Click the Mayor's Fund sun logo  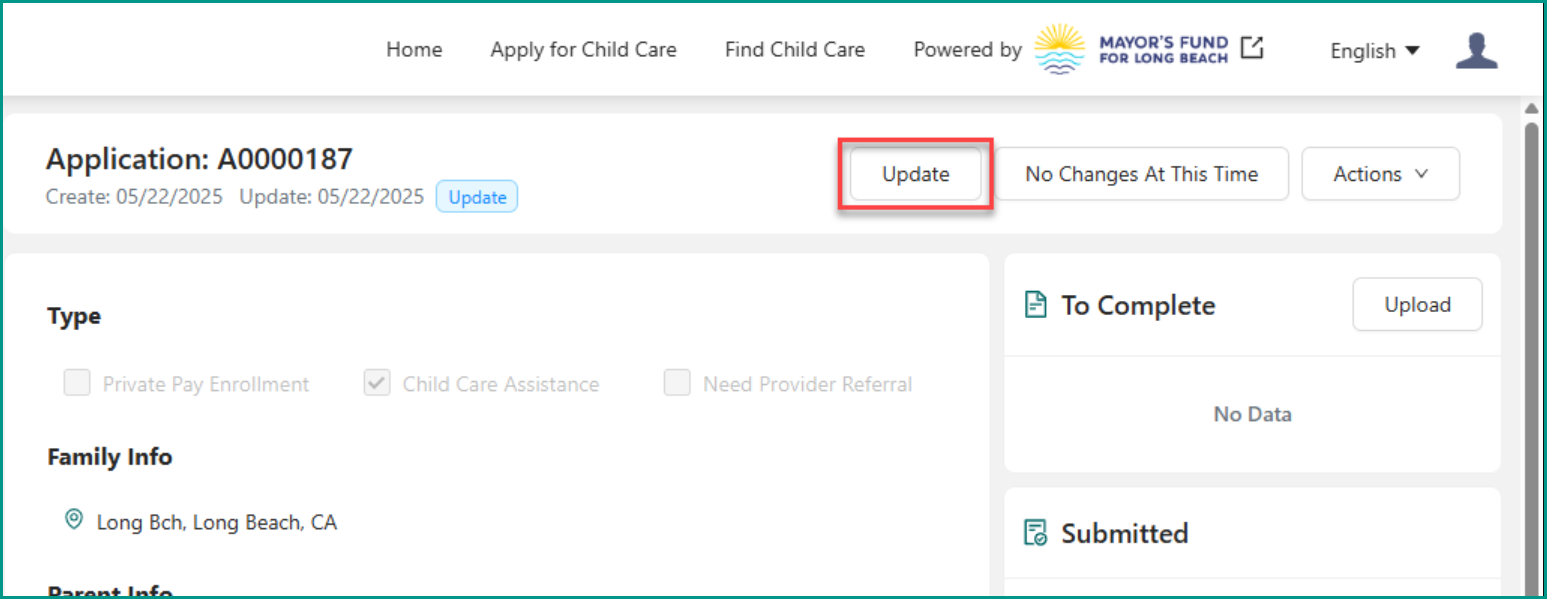[1059, 50]
